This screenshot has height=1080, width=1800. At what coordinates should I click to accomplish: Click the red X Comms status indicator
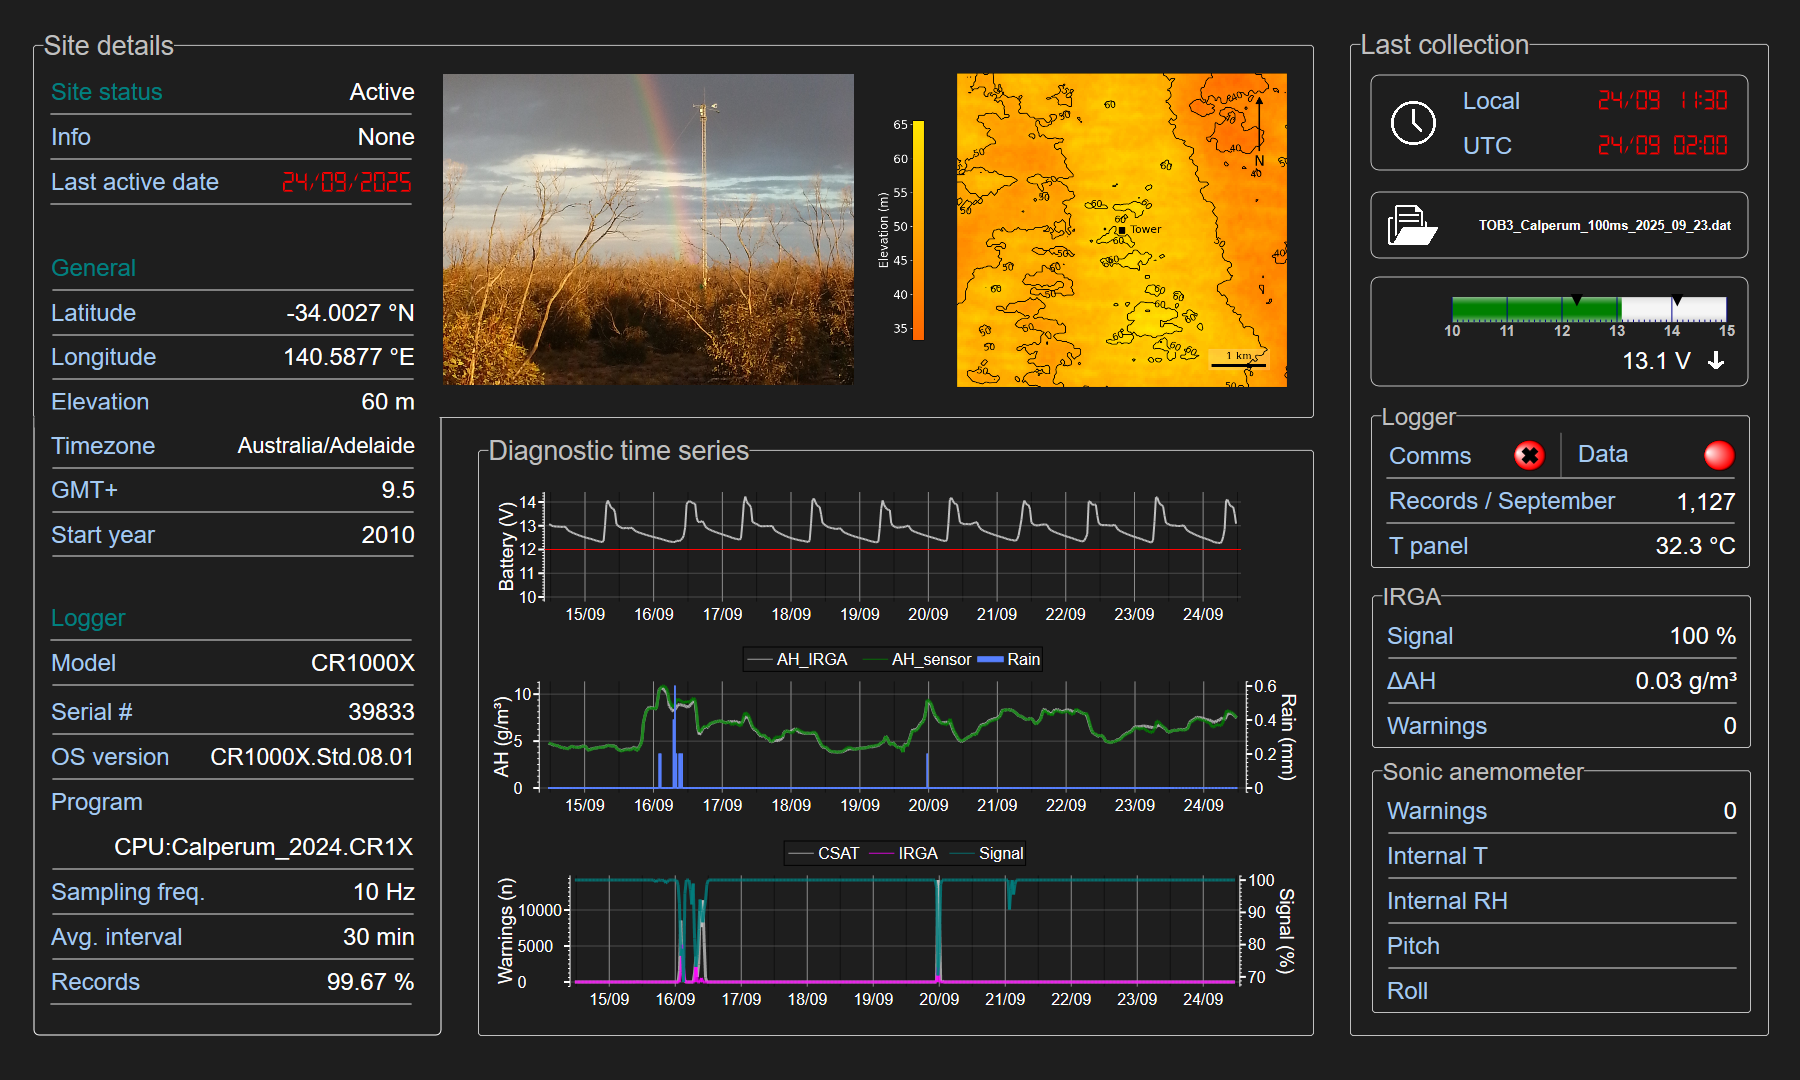click(1528, 456)
